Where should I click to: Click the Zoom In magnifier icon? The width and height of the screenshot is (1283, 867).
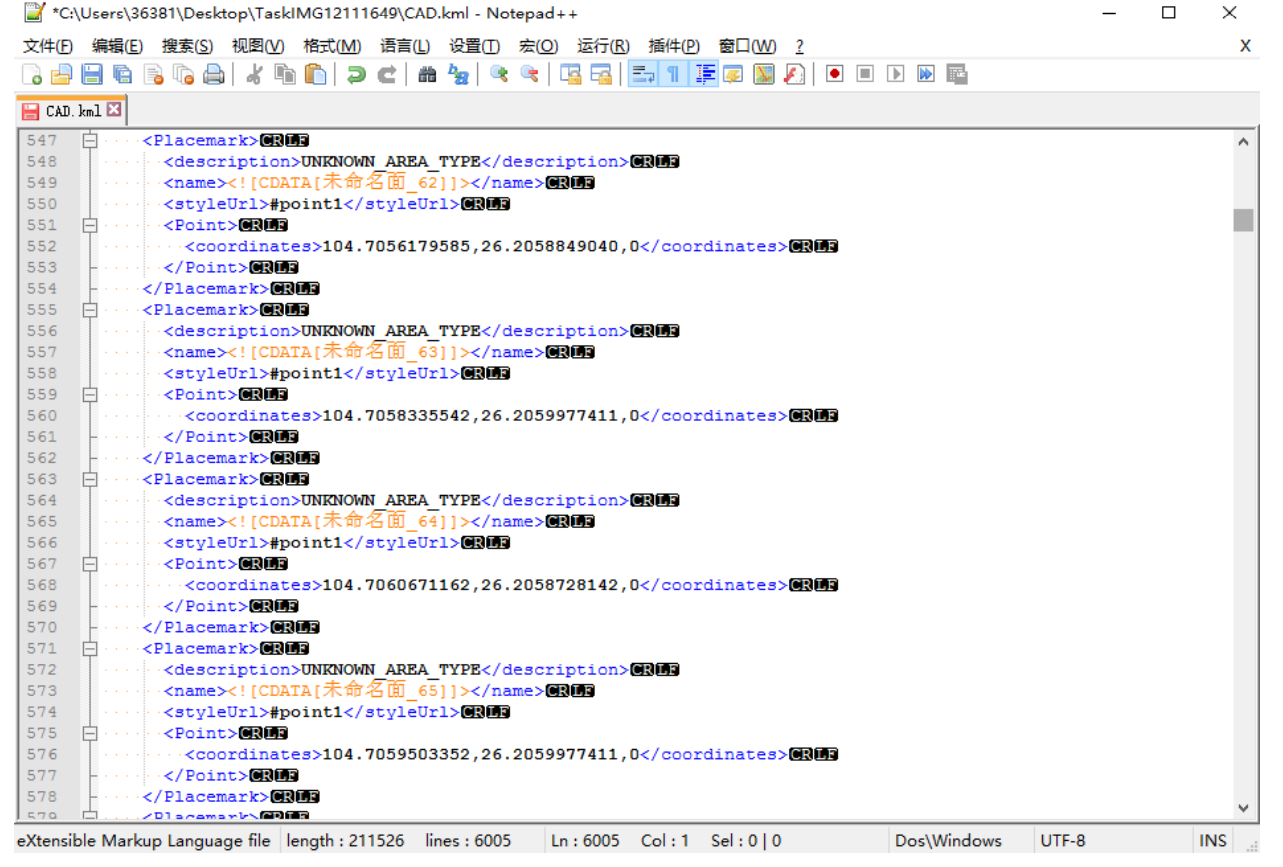tap(499, 74)
